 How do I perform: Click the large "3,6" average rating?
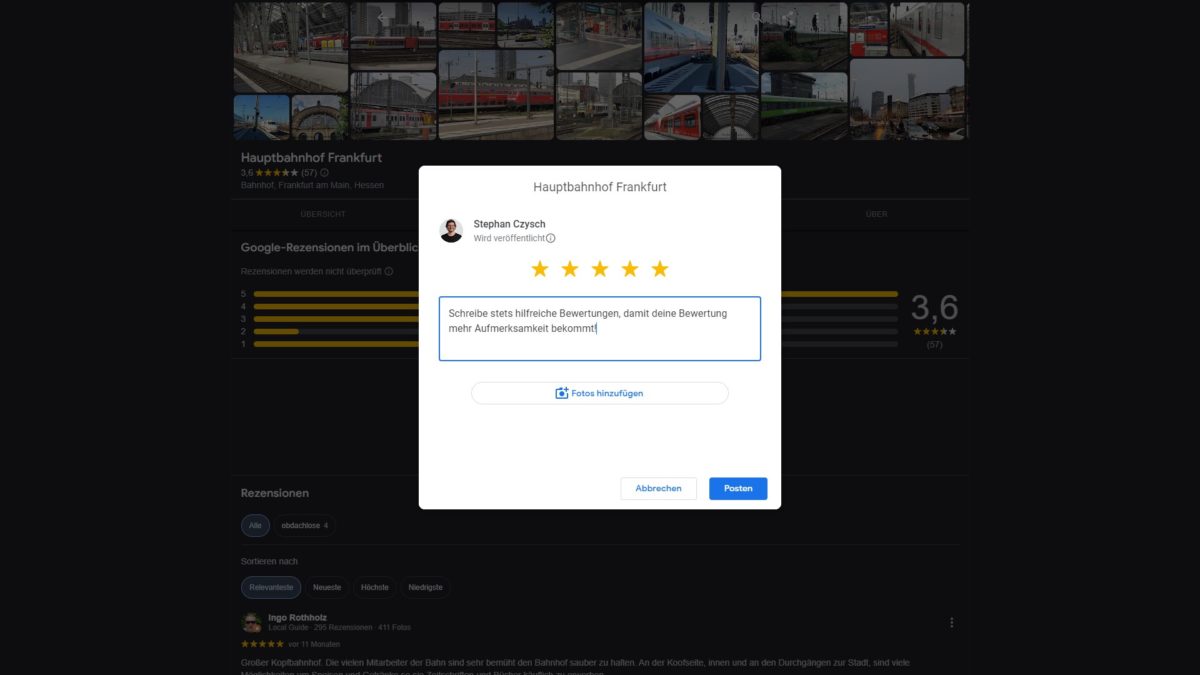[x=934, y=307]
